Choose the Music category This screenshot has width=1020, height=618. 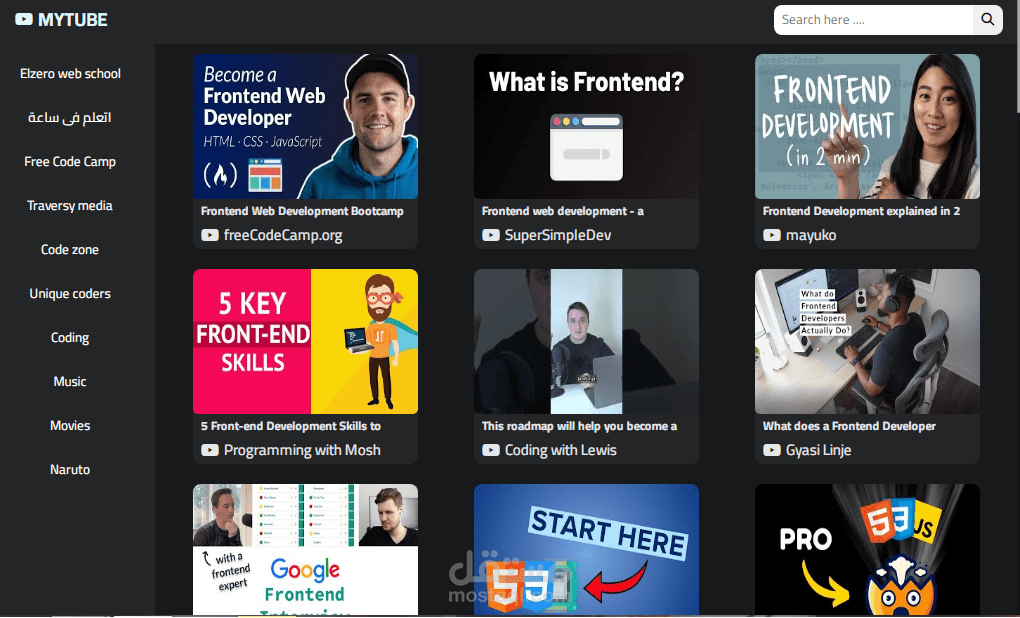[70, 381]
